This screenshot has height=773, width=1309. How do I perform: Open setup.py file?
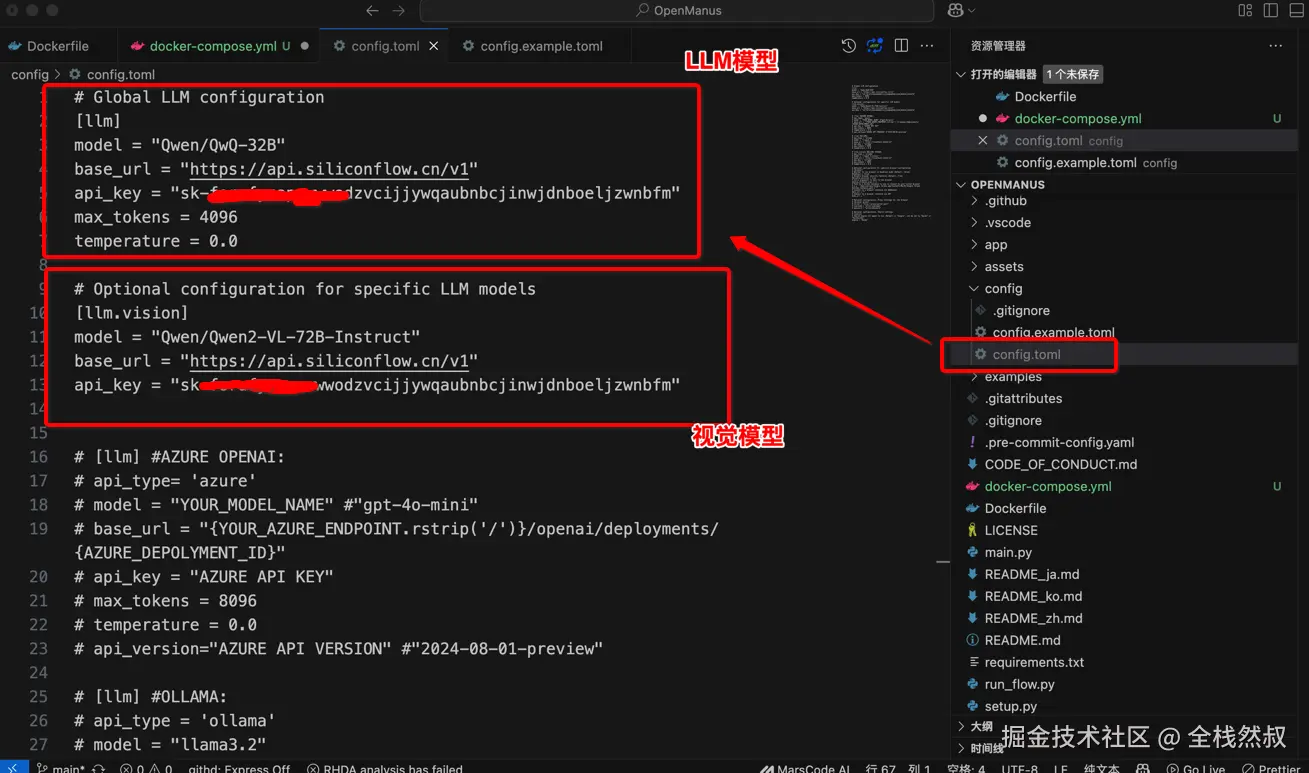coord(1010,707)
